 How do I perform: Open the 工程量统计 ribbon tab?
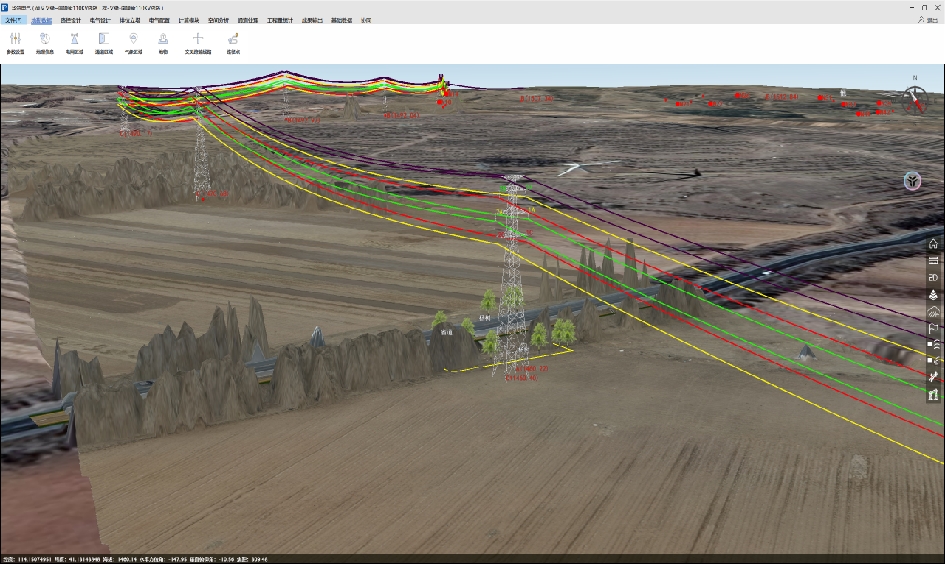pyautogui.click(x=278, y=19)
